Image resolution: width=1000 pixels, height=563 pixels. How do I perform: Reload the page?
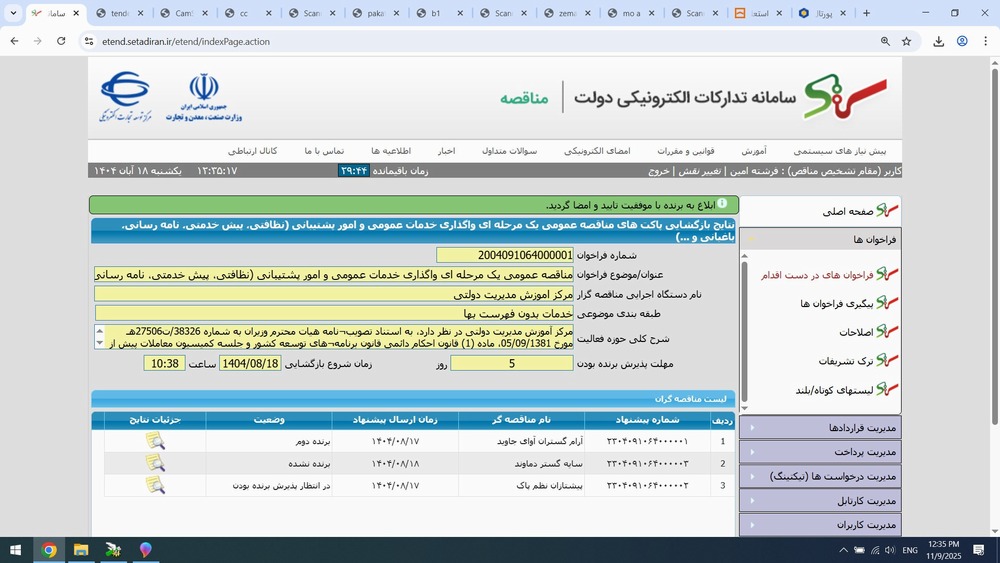click(61, 42)
